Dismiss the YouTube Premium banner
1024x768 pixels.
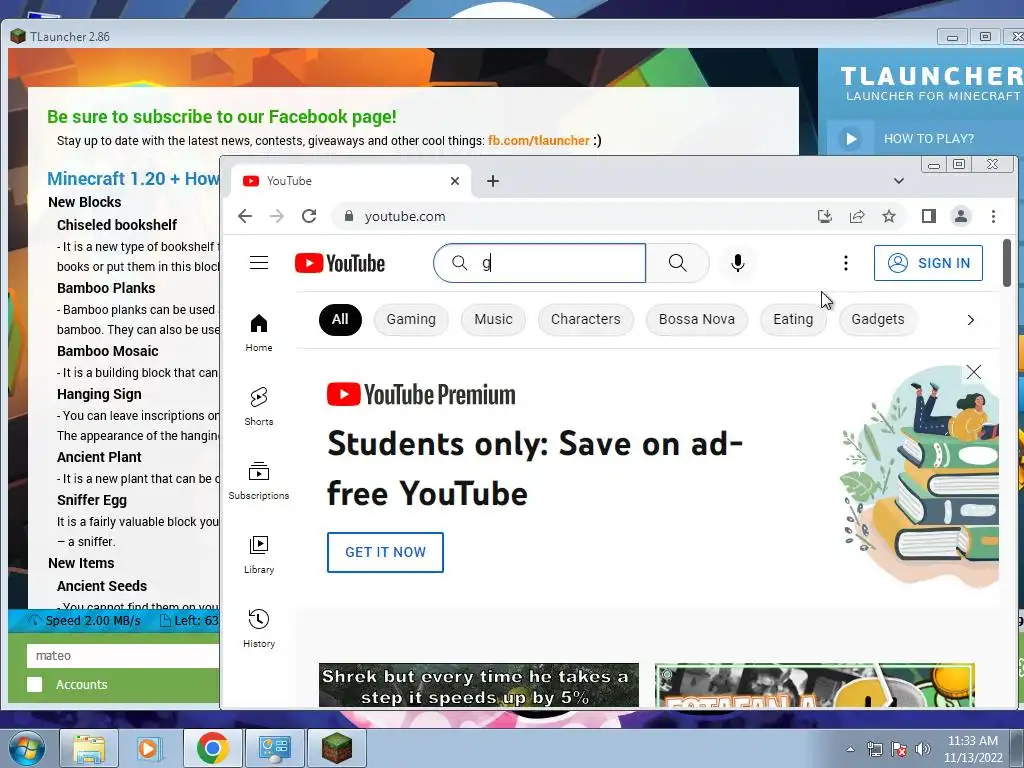coord(974,372)
